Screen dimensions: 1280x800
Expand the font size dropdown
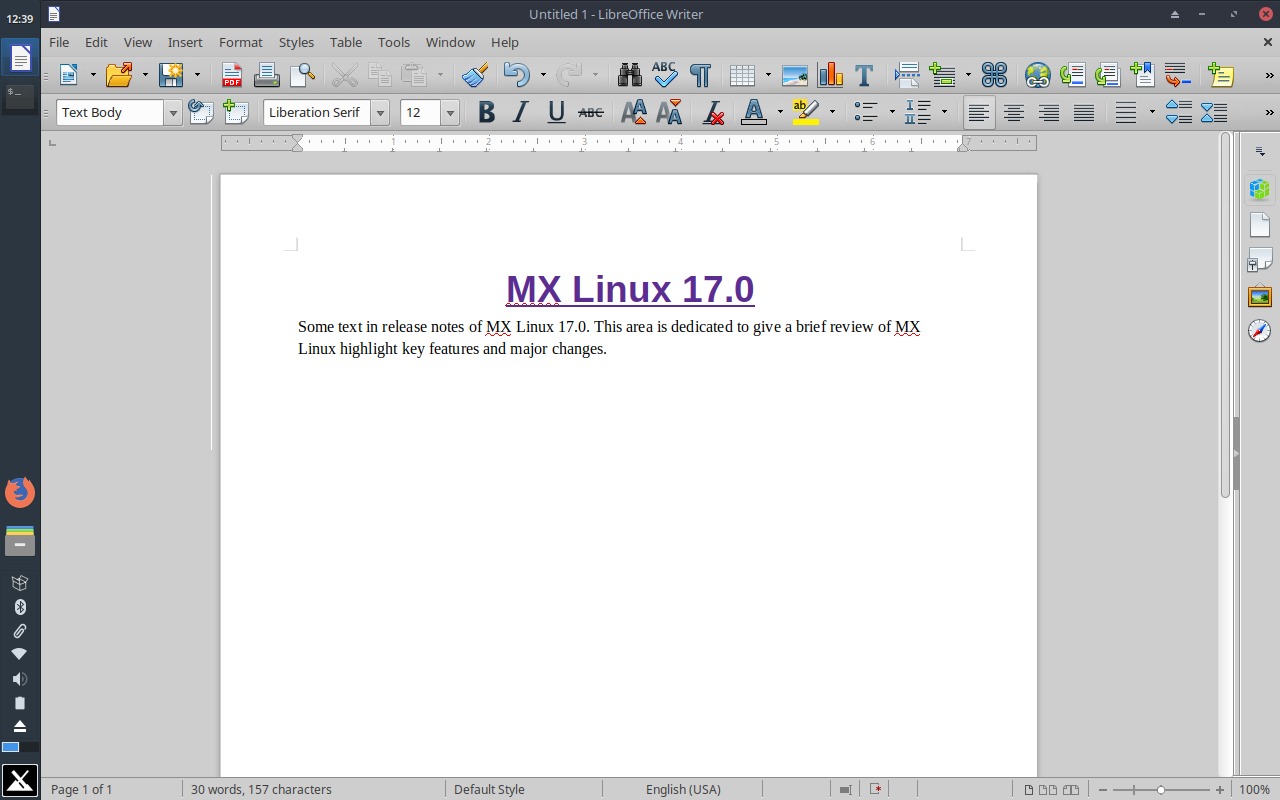coord(449,112)
